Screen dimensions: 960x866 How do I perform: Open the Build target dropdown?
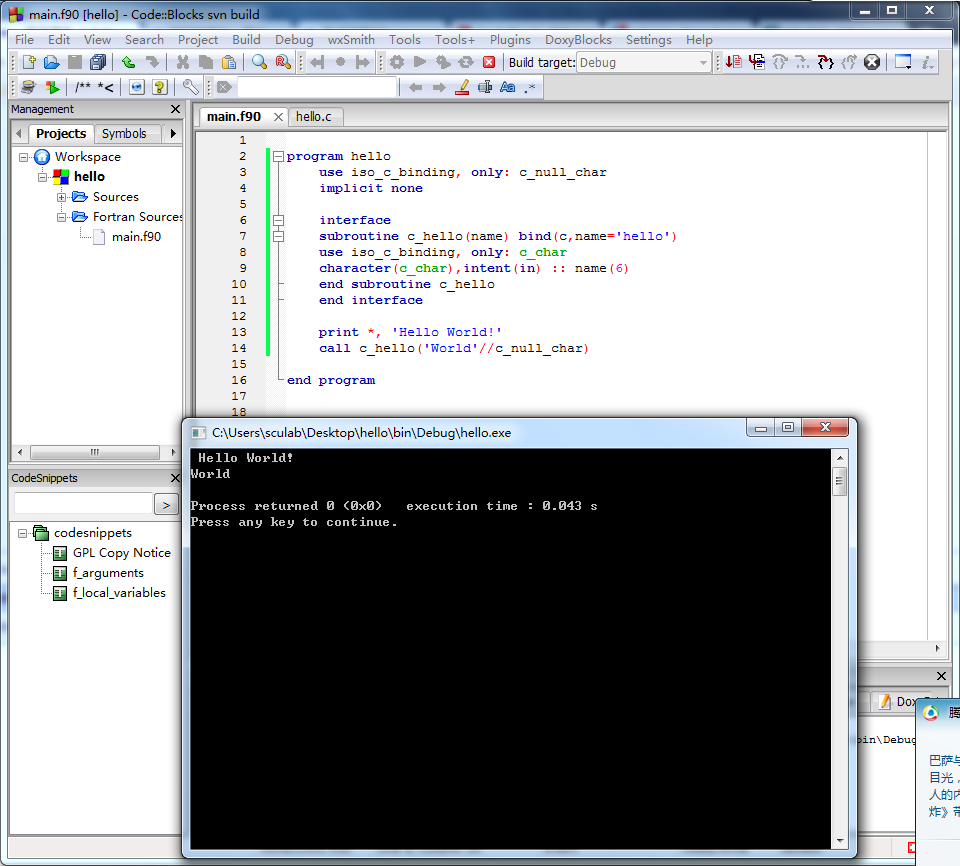tap(703, 62)
